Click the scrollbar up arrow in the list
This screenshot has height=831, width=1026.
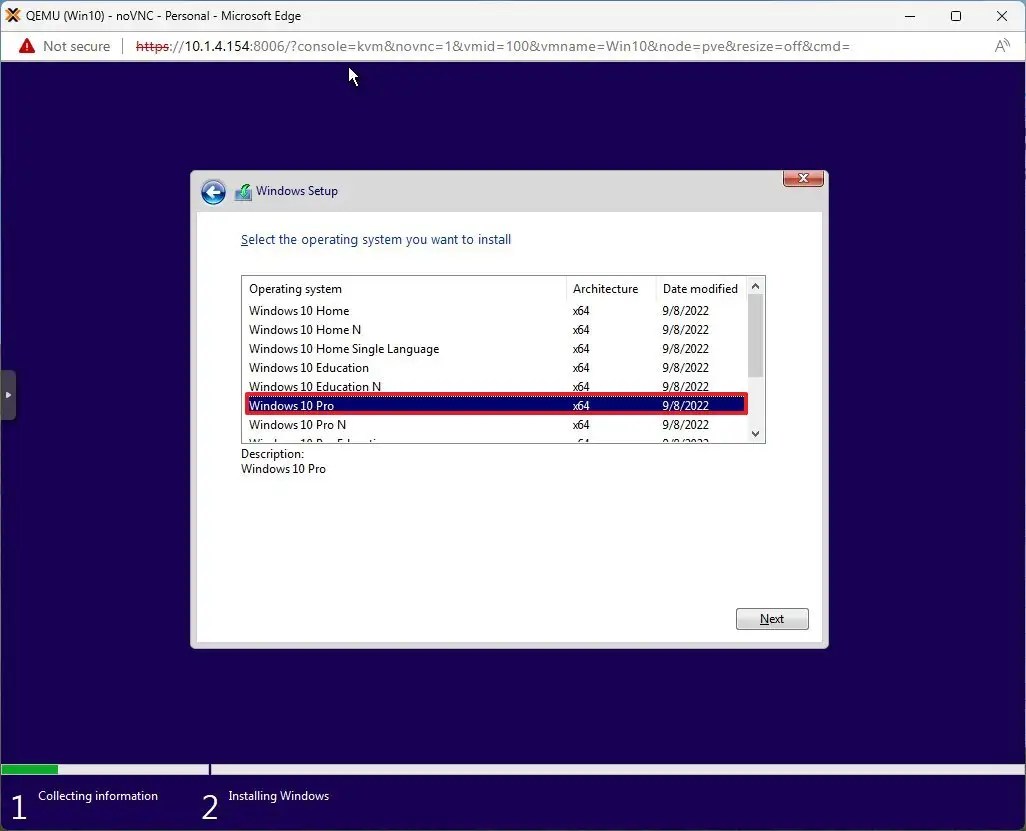(756, 285)
